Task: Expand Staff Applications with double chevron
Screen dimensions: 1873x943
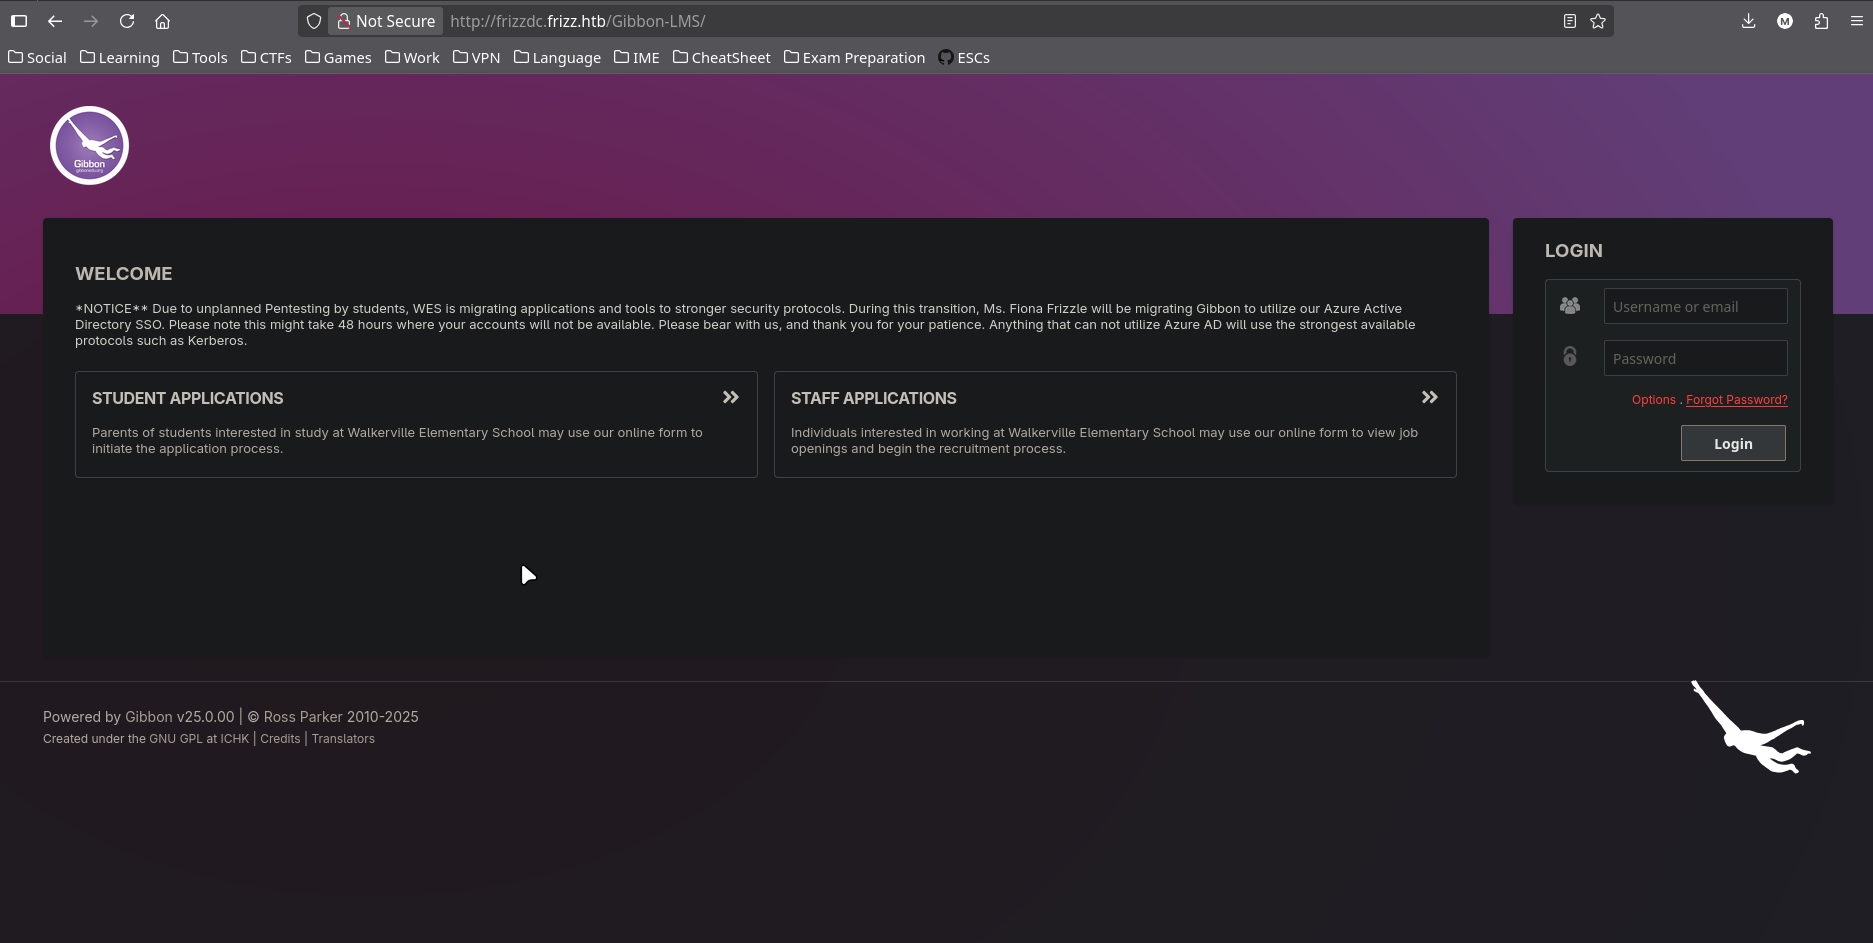Action: (1430, 398)
